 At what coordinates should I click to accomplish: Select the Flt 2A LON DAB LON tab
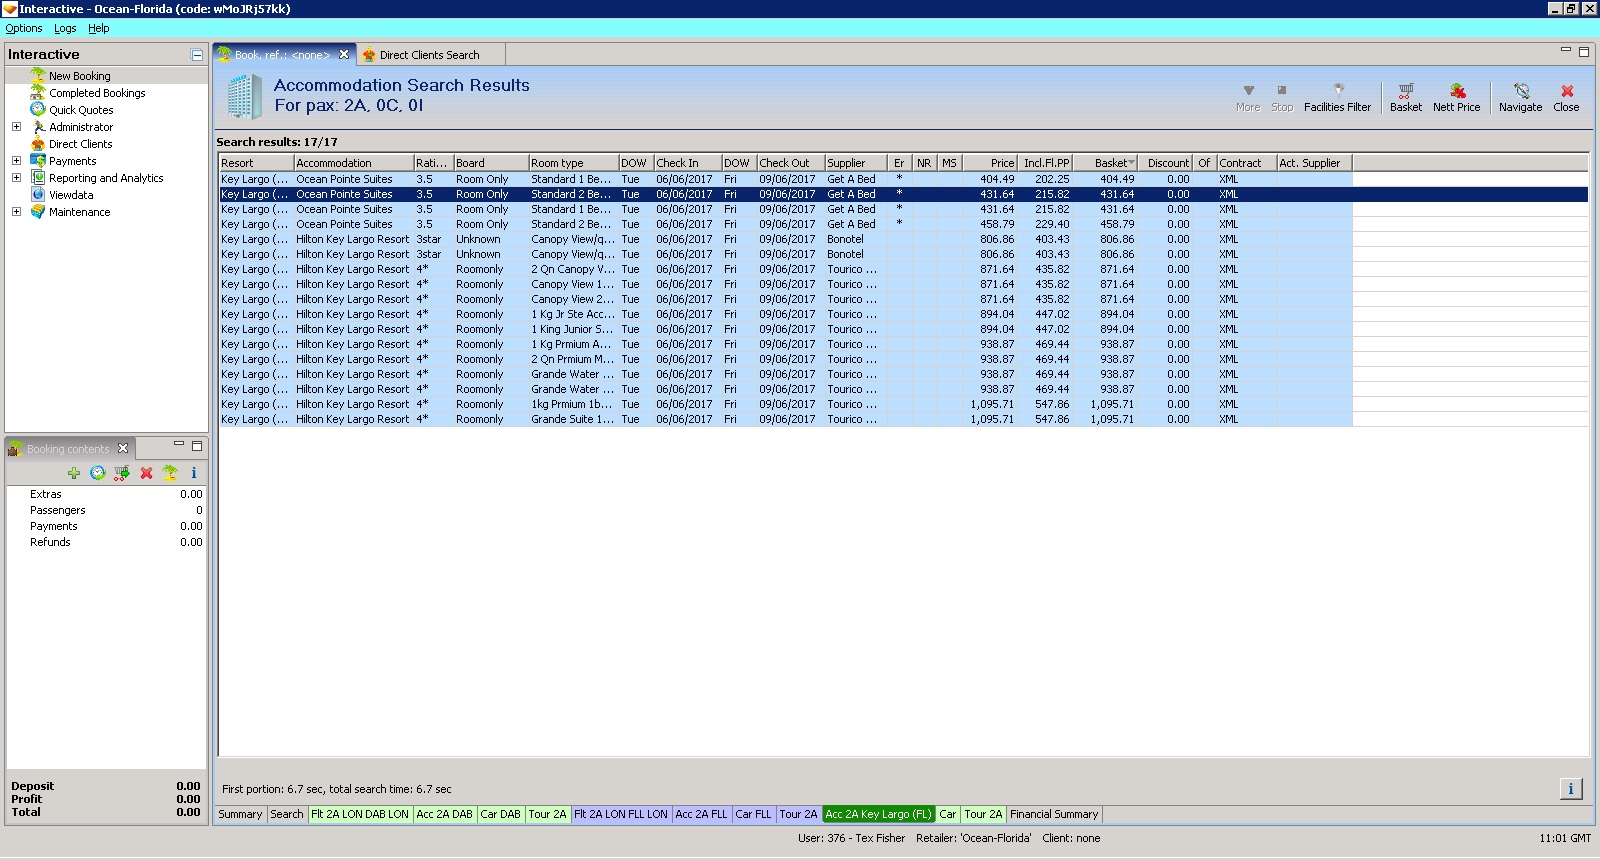pos(359,814)
